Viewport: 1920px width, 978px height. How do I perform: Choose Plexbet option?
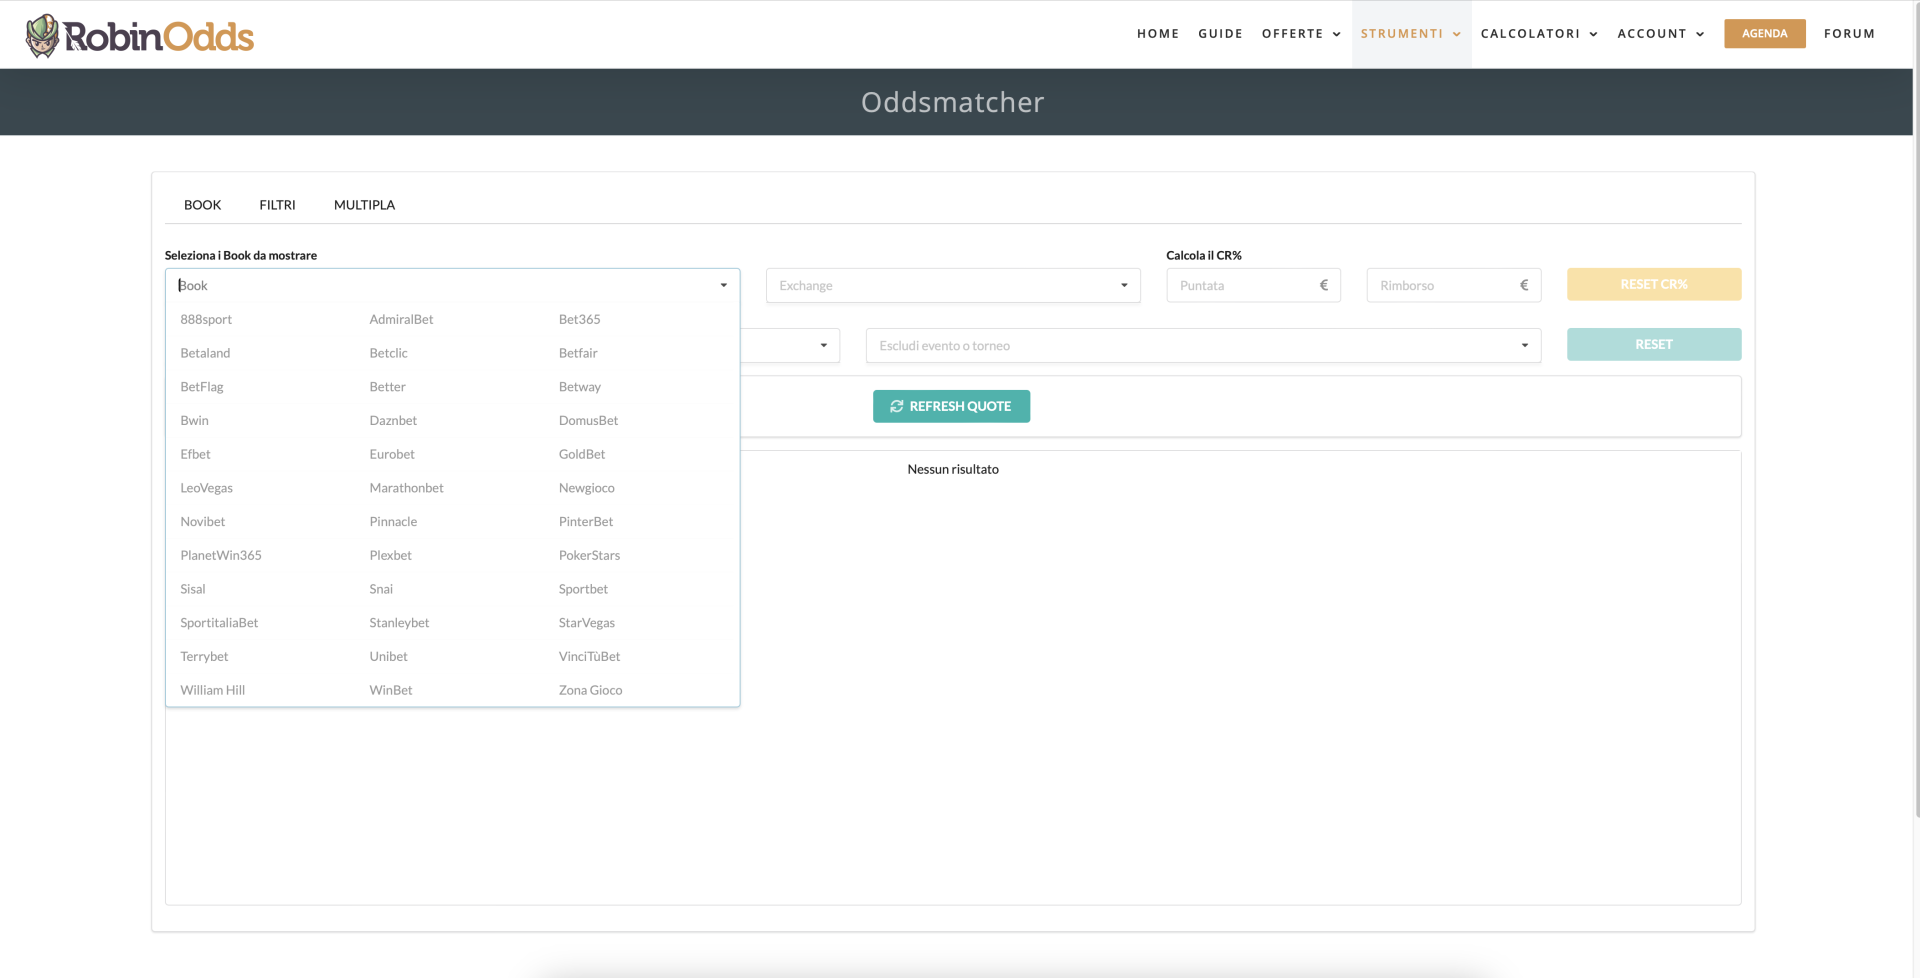point(390,555)
